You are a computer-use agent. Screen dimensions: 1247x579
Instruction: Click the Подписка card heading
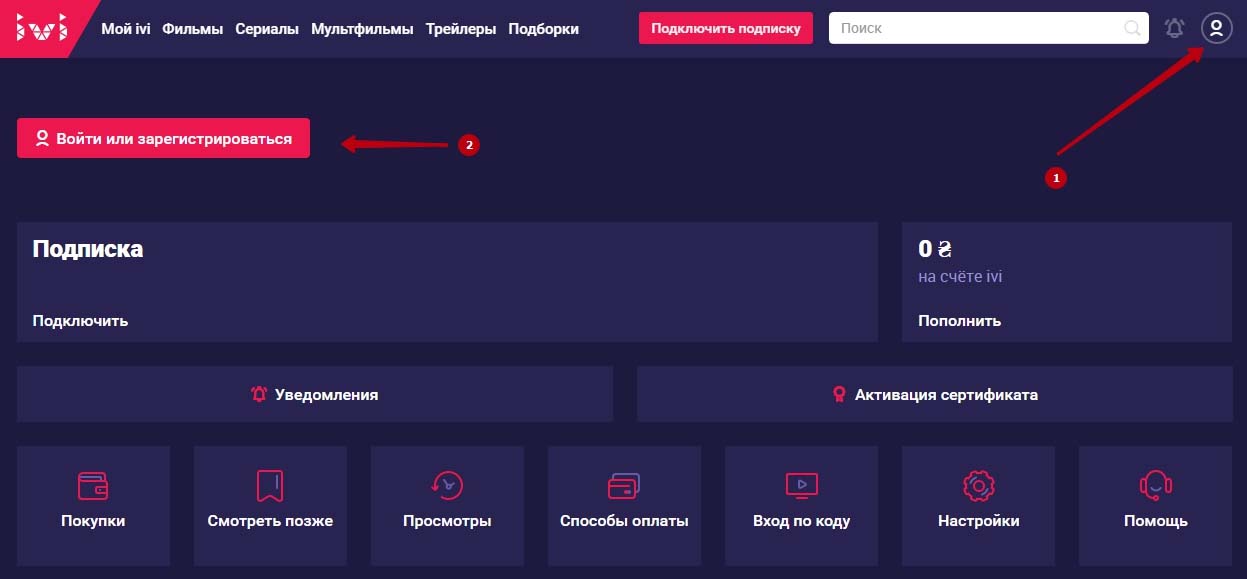[x=87, y=249]
